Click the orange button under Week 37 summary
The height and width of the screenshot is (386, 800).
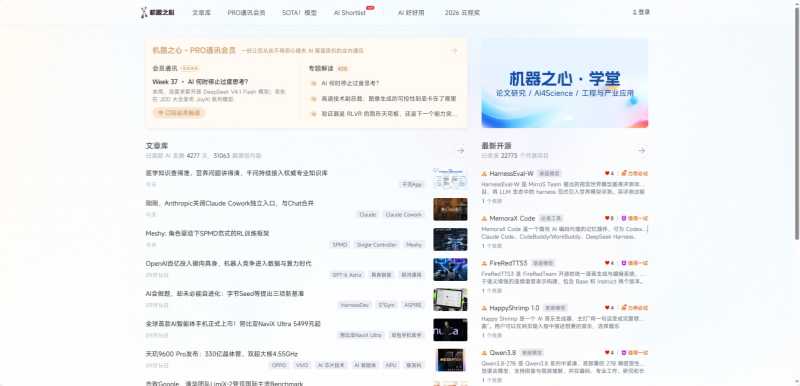tap(179, 113)
